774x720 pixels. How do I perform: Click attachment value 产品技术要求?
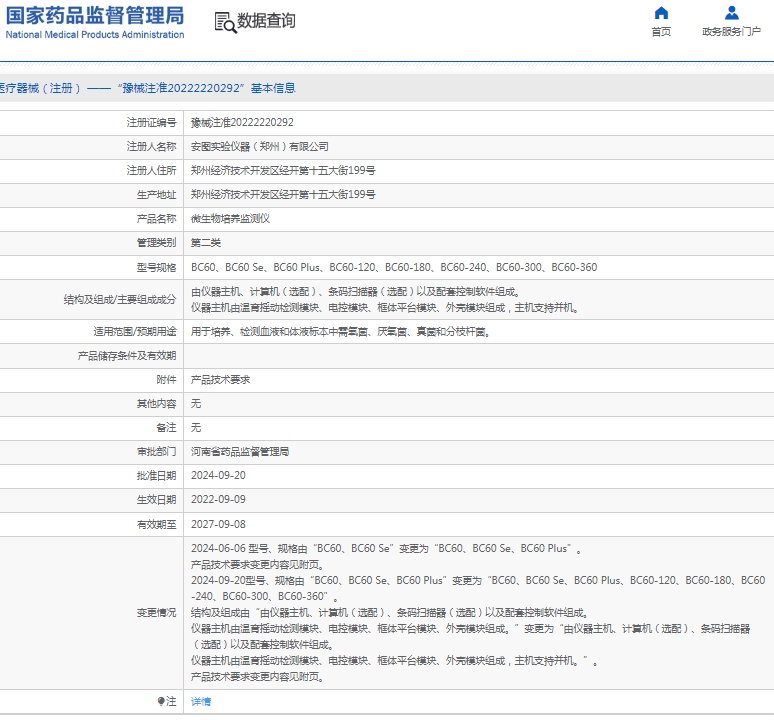coord(221,379)
